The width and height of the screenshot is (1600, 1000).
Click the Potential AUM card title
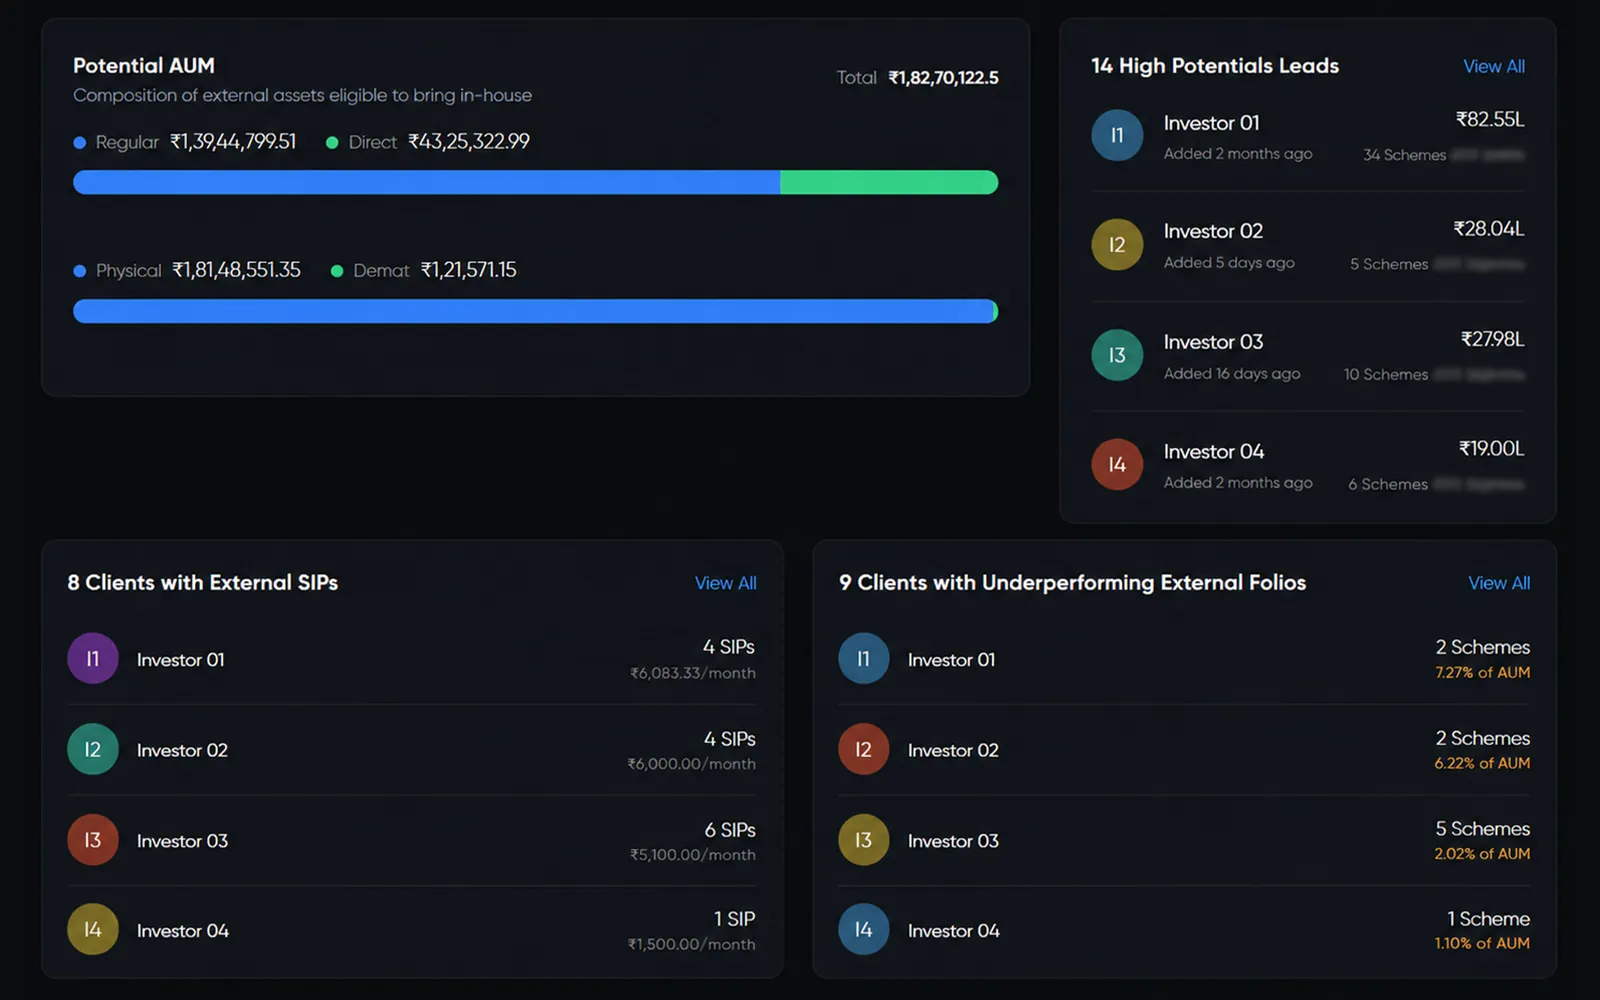click(144, 66)
